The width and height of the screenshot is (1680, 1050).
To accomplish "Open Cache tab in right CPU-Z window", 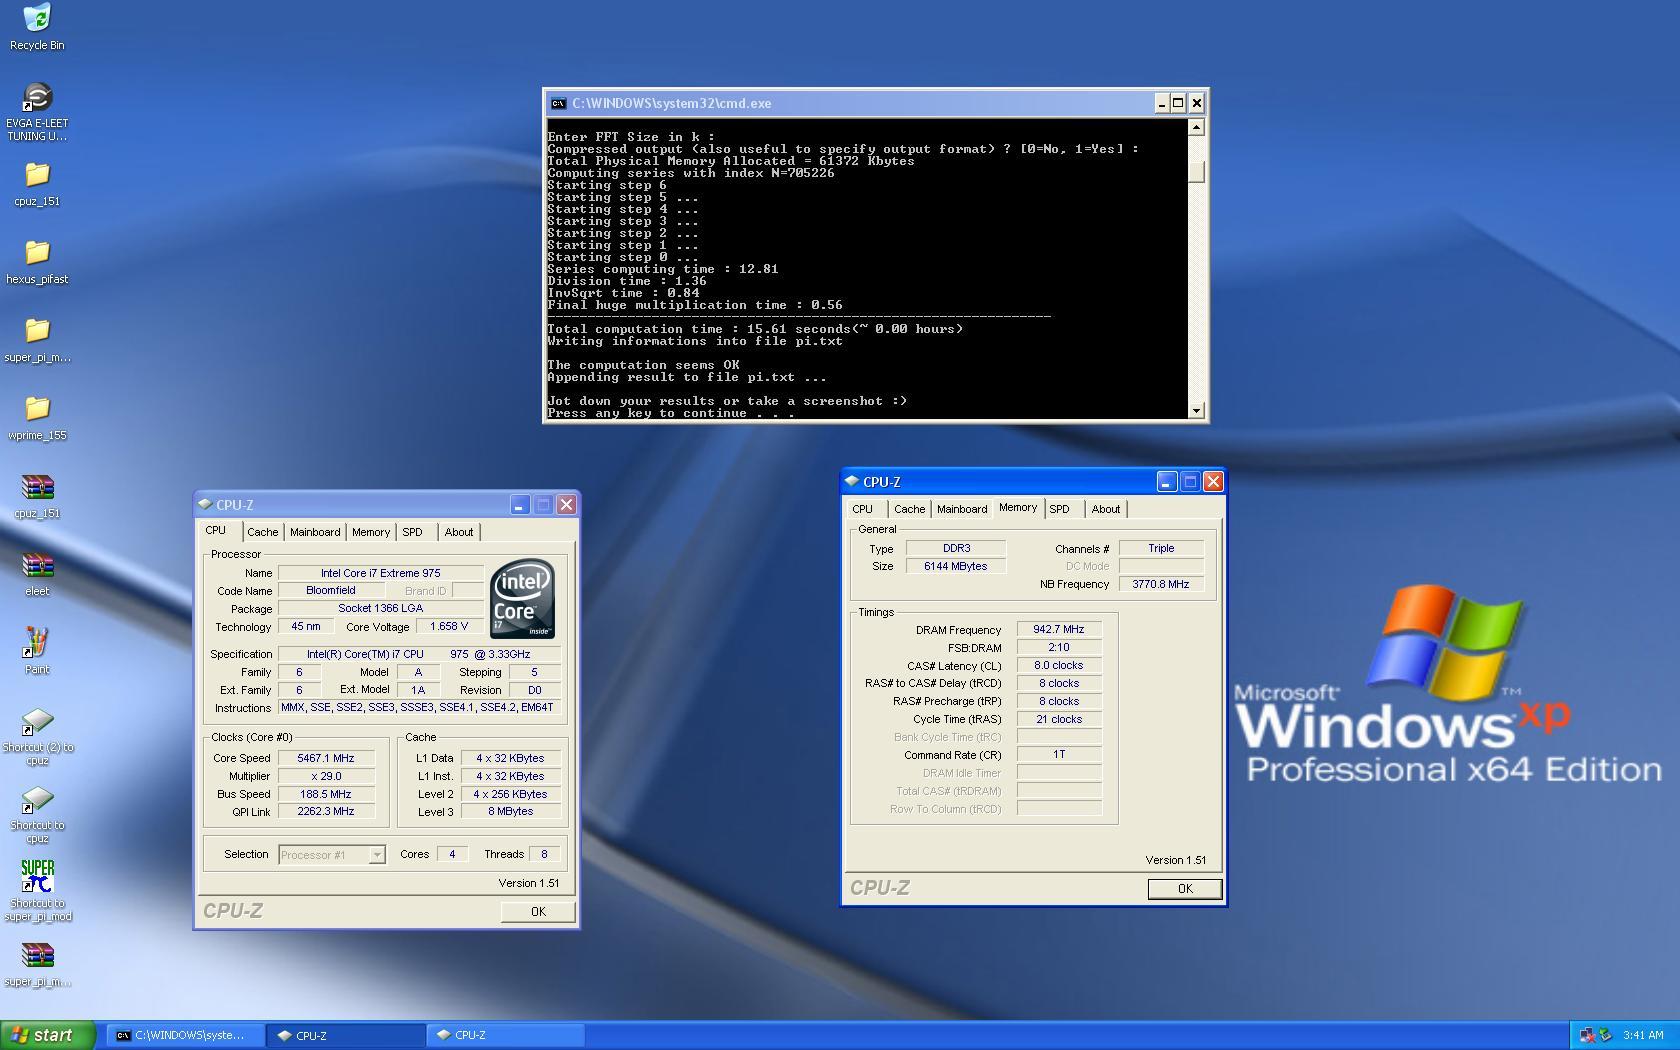I will [910, 509].
